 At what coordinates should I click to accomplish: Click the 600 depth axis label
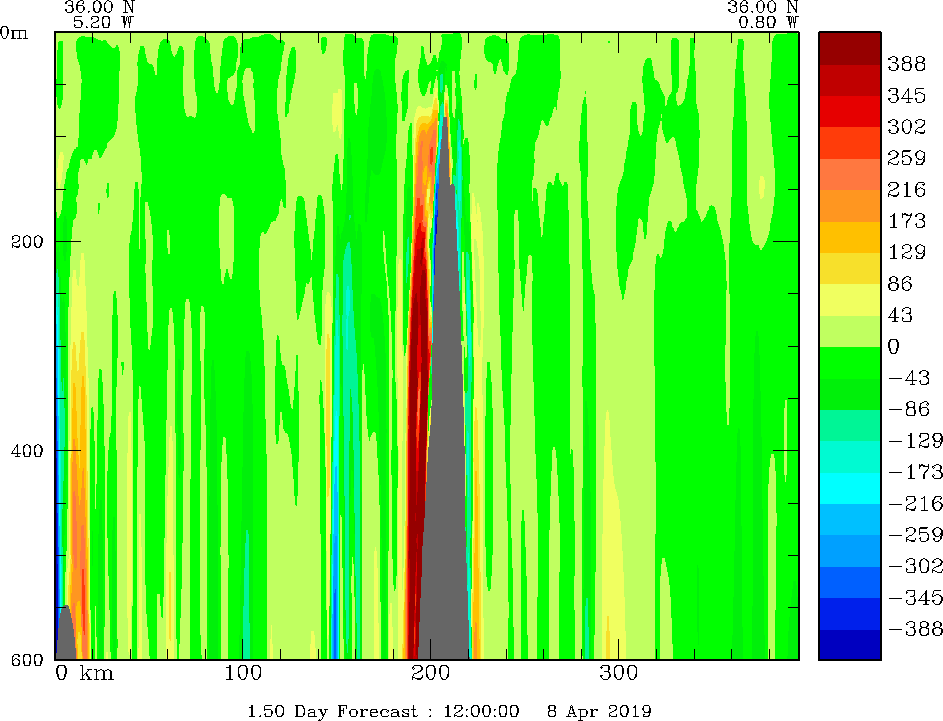click(27, 660)
